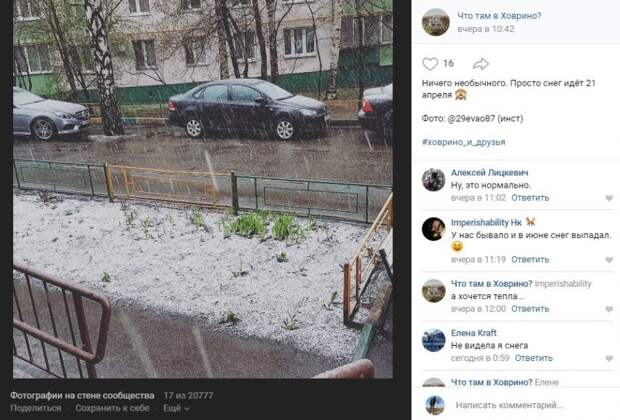Open the Фотографии на стене сообщества album

82,395
